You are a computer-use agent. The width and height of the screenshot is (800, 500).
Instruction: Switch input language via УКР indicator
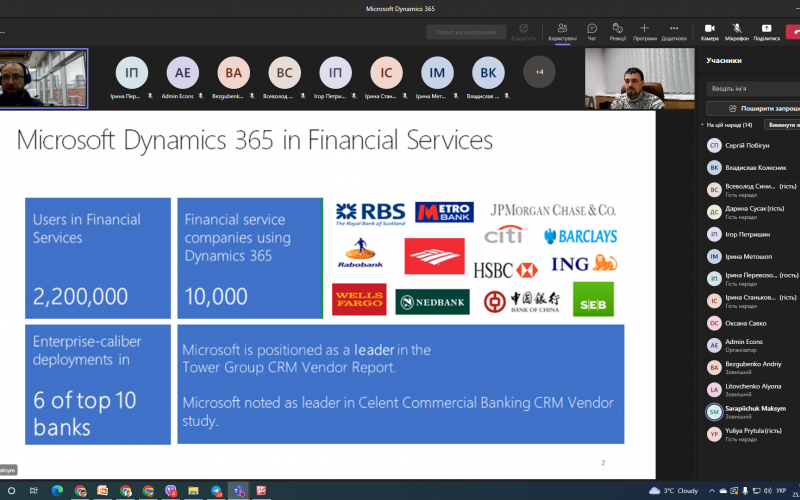pos(781,491)
